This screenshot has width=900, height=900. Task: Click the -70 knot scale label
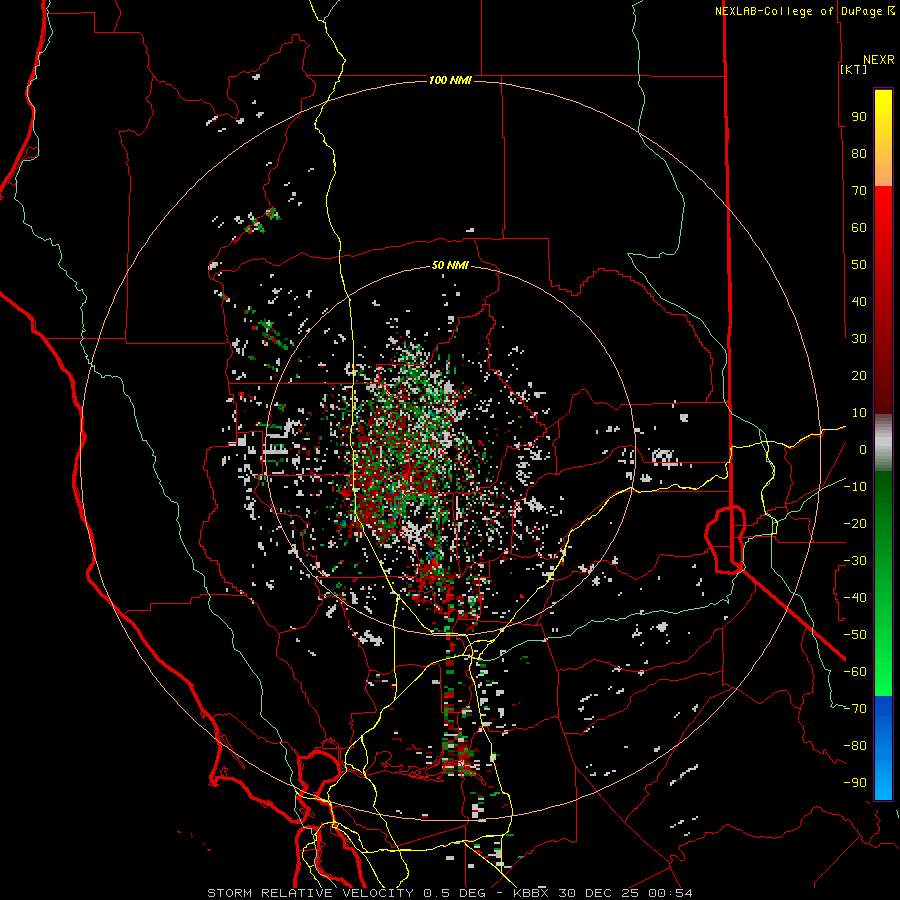tap(855, 709)
